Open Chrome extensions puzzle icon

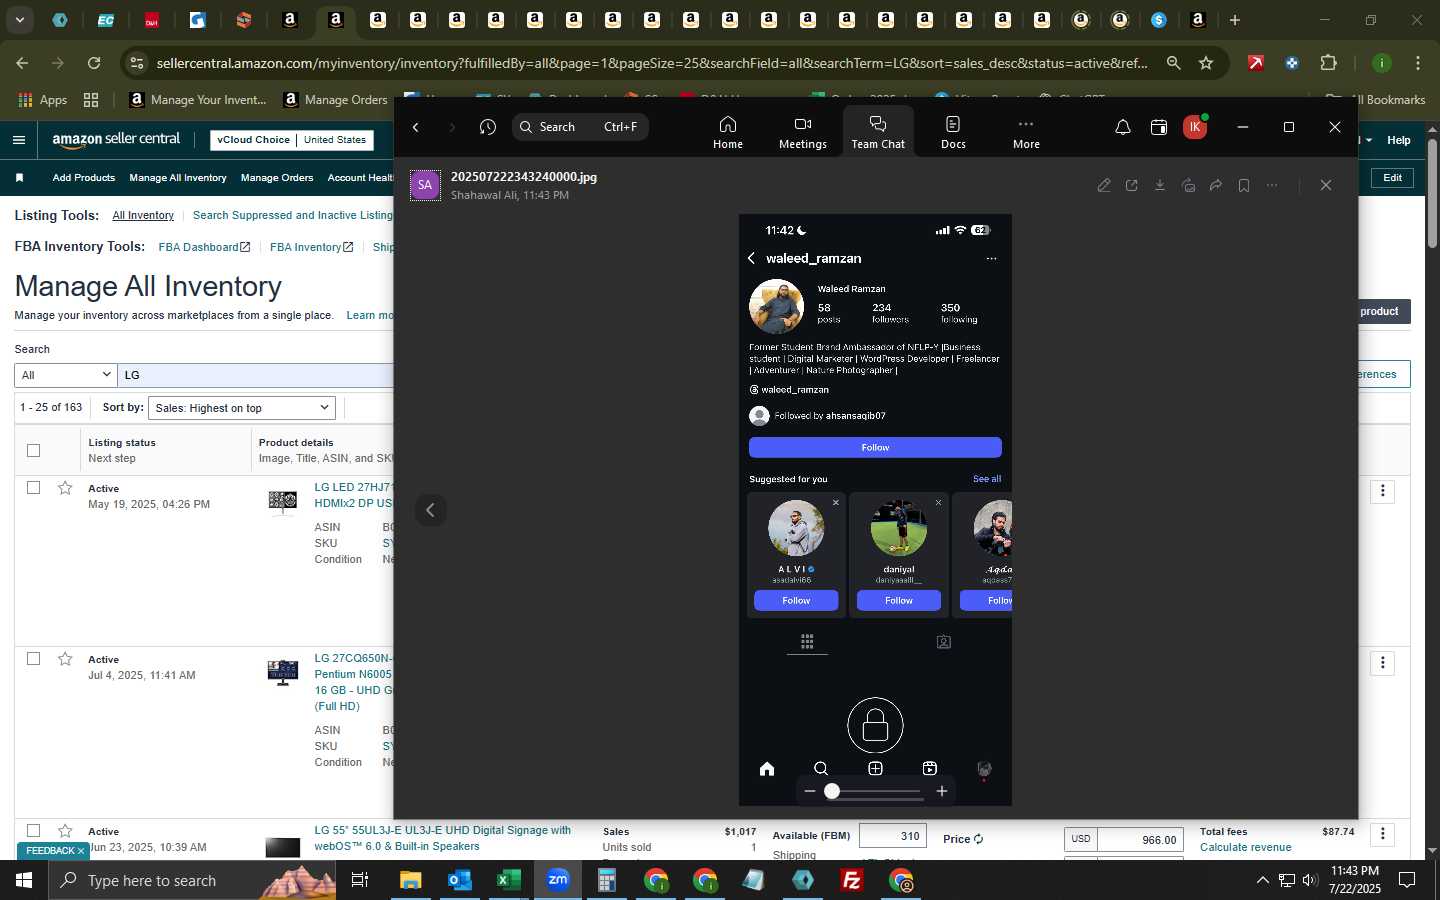pos(1328,63)
